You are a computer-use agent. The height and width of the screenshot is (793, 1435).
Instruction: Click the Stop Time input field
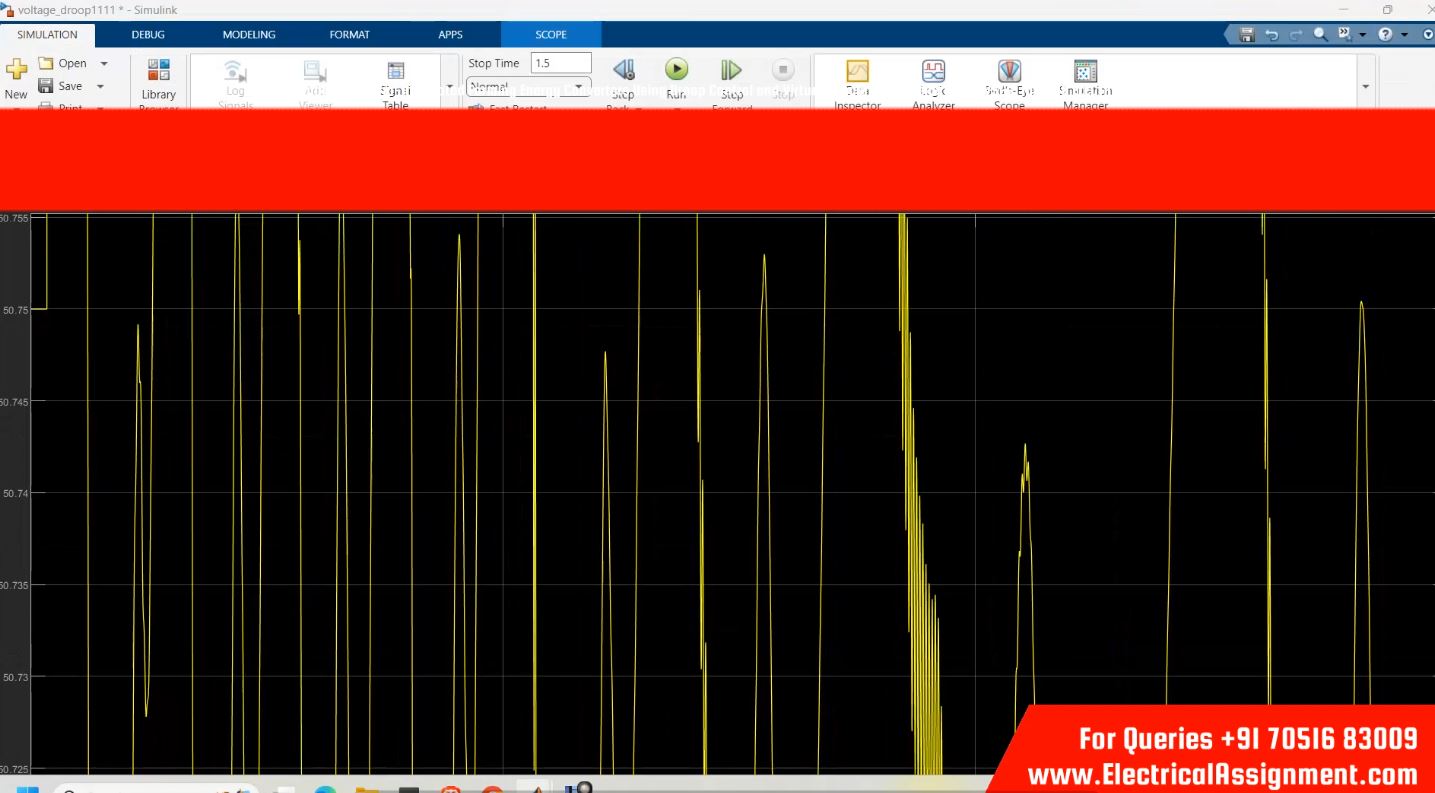coord(561,63)
